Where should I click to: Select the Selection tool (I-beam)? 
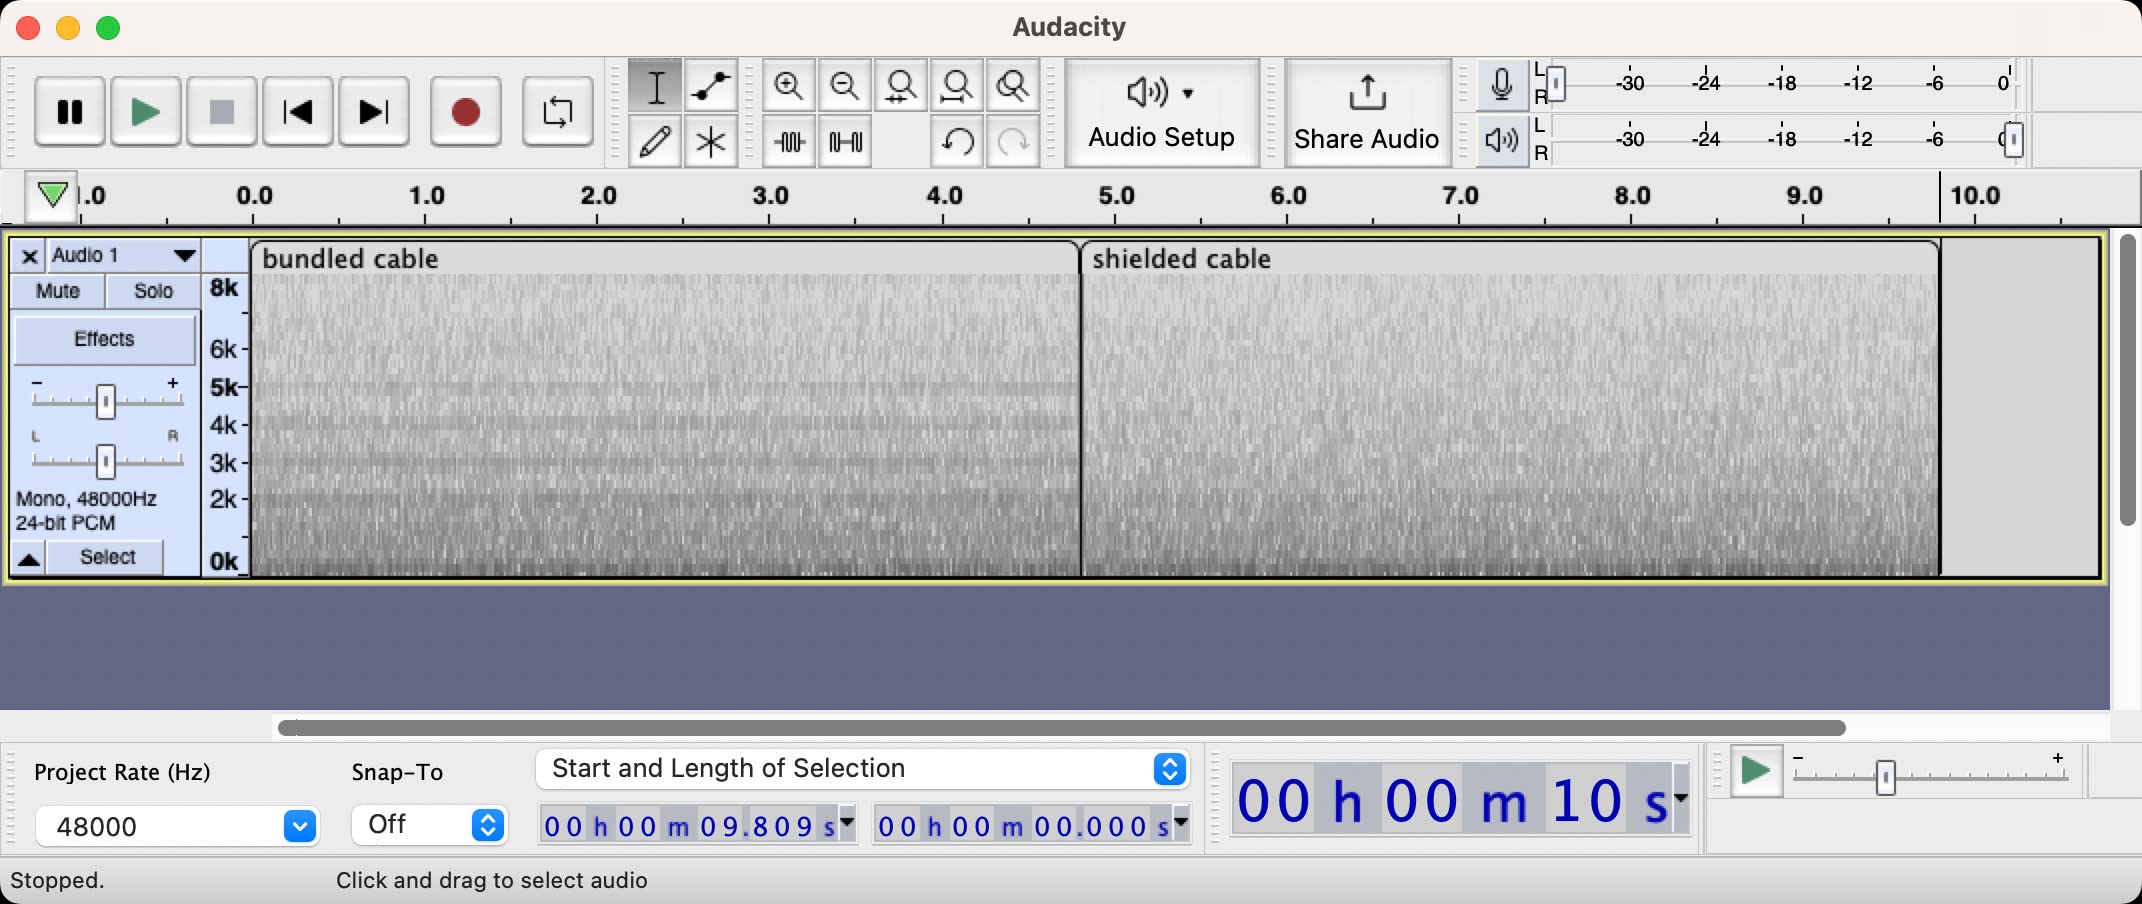coord(656,87)
